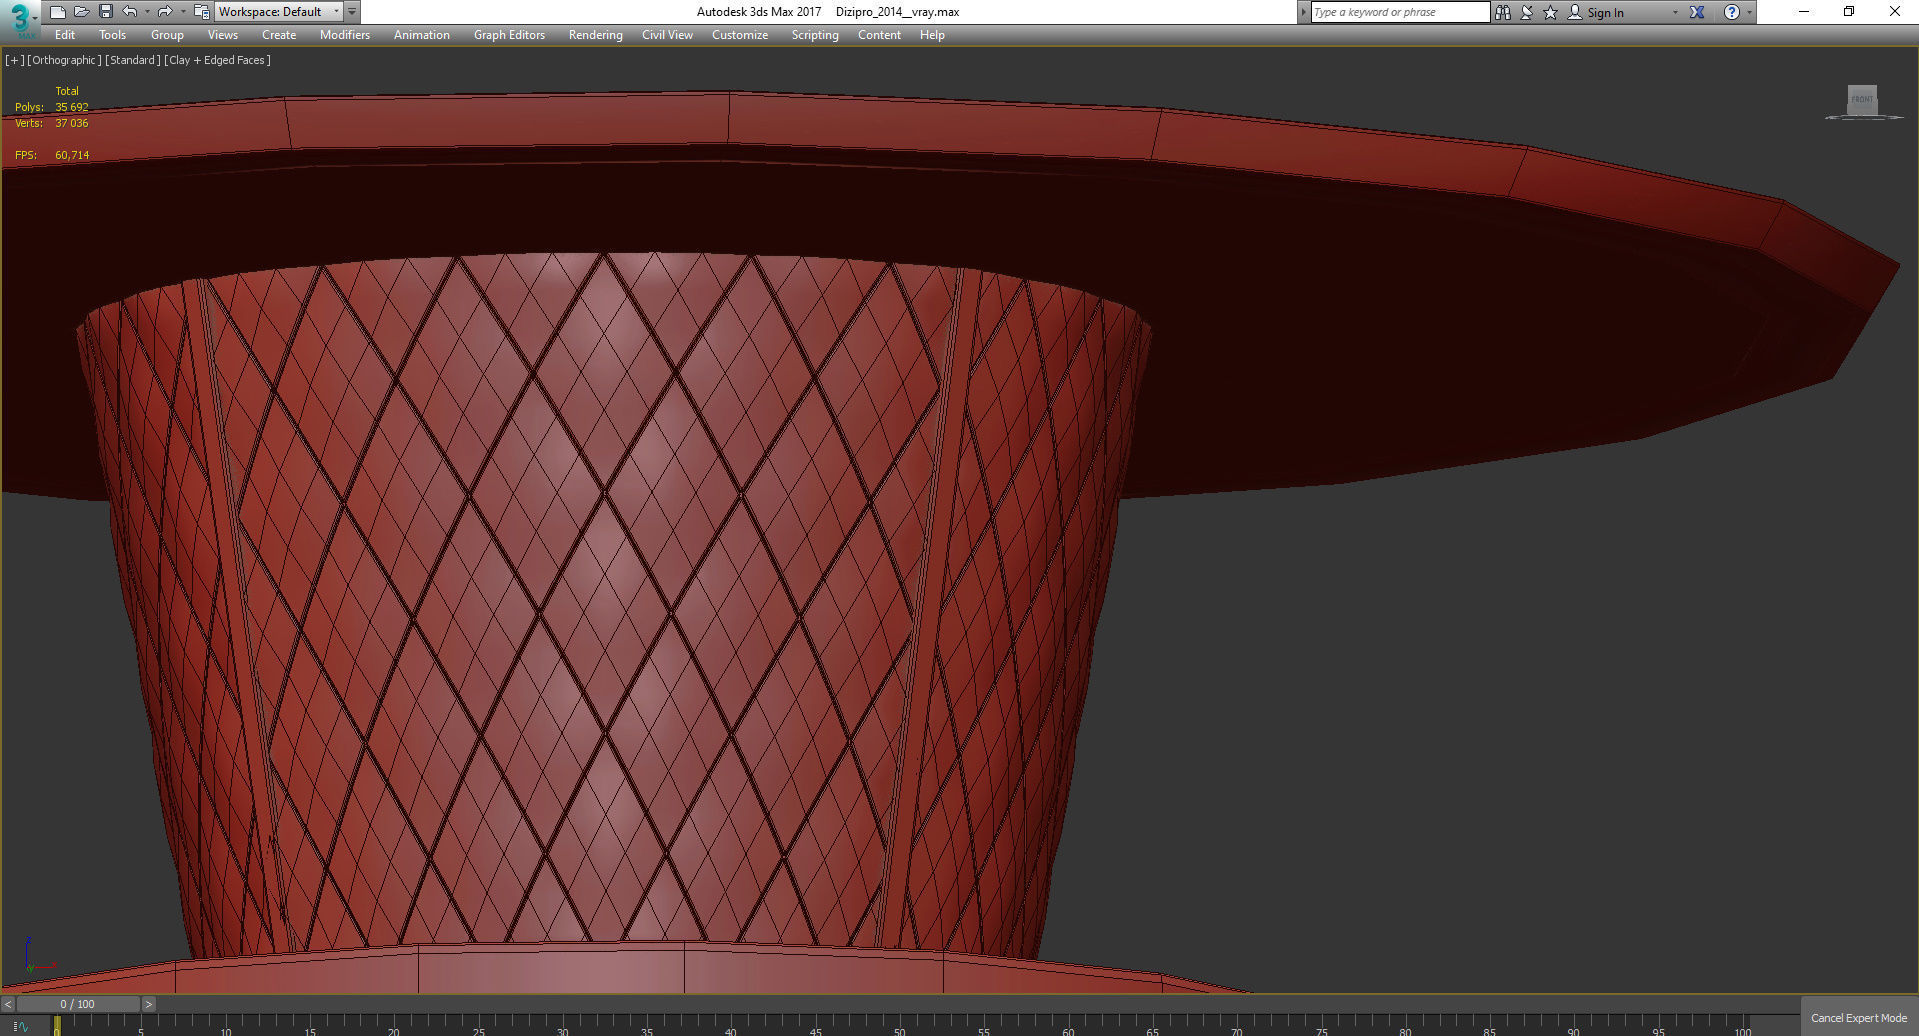Click the Verts count 37 036 value
Screen dimensions: 1919x1036
click(72, 123)
